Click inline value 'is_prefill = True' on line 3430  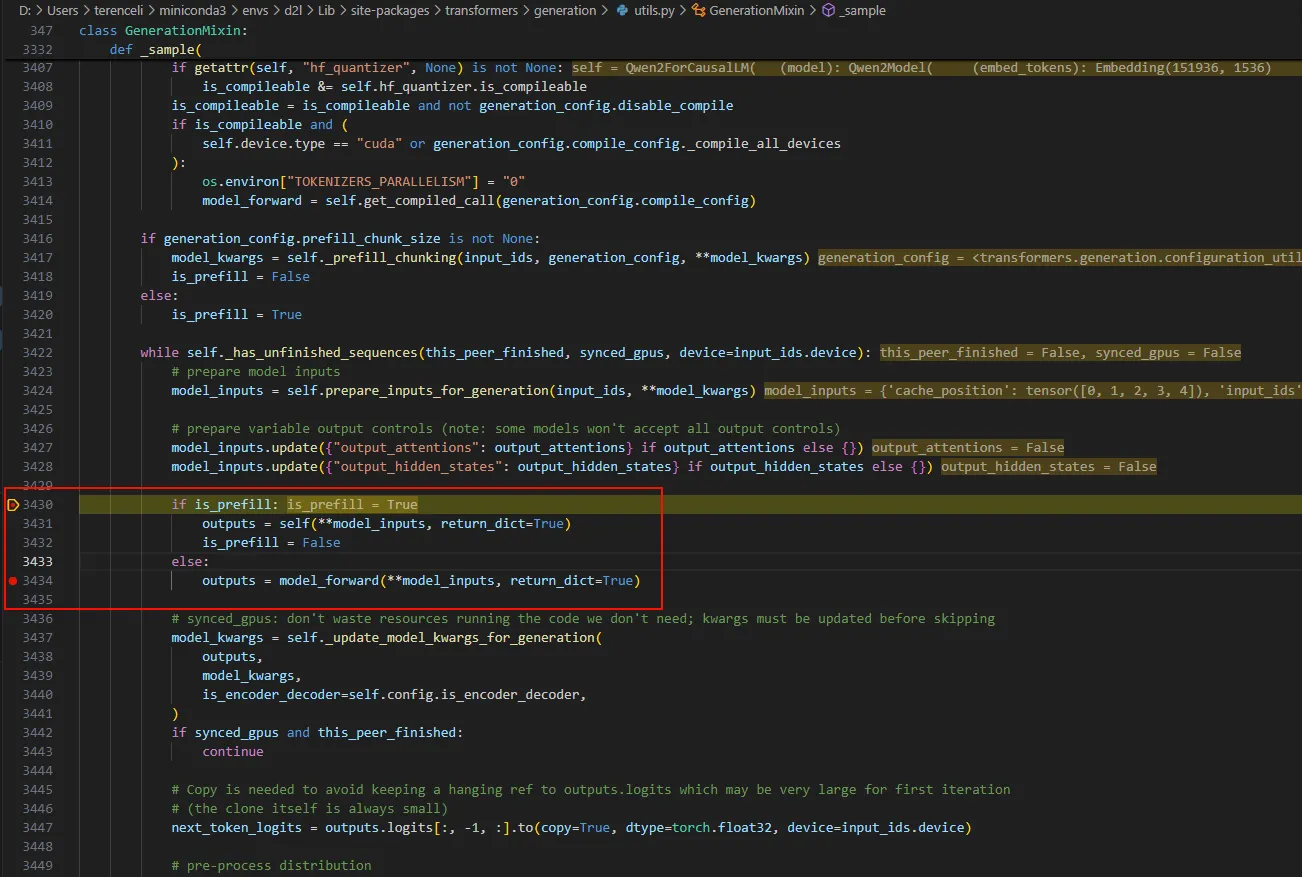click(353, 505)
